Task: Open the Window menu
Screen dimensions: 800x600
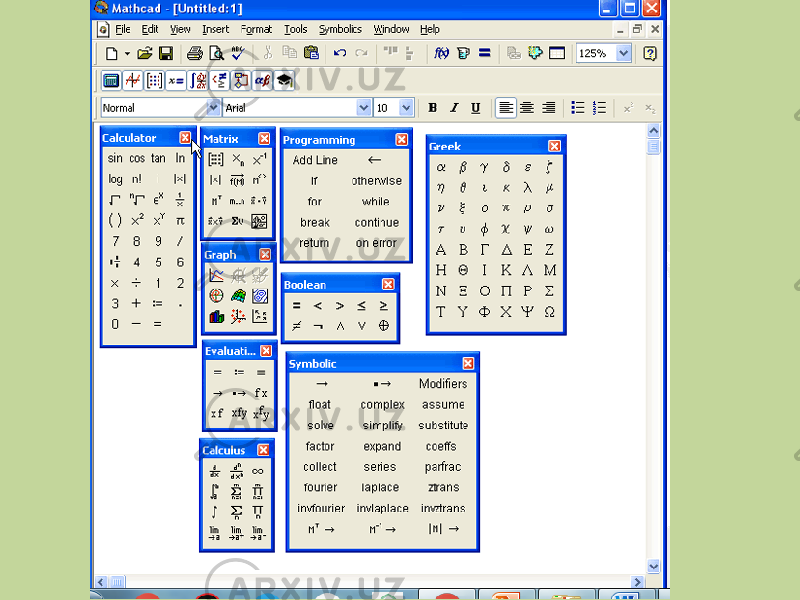Action: 391,30
